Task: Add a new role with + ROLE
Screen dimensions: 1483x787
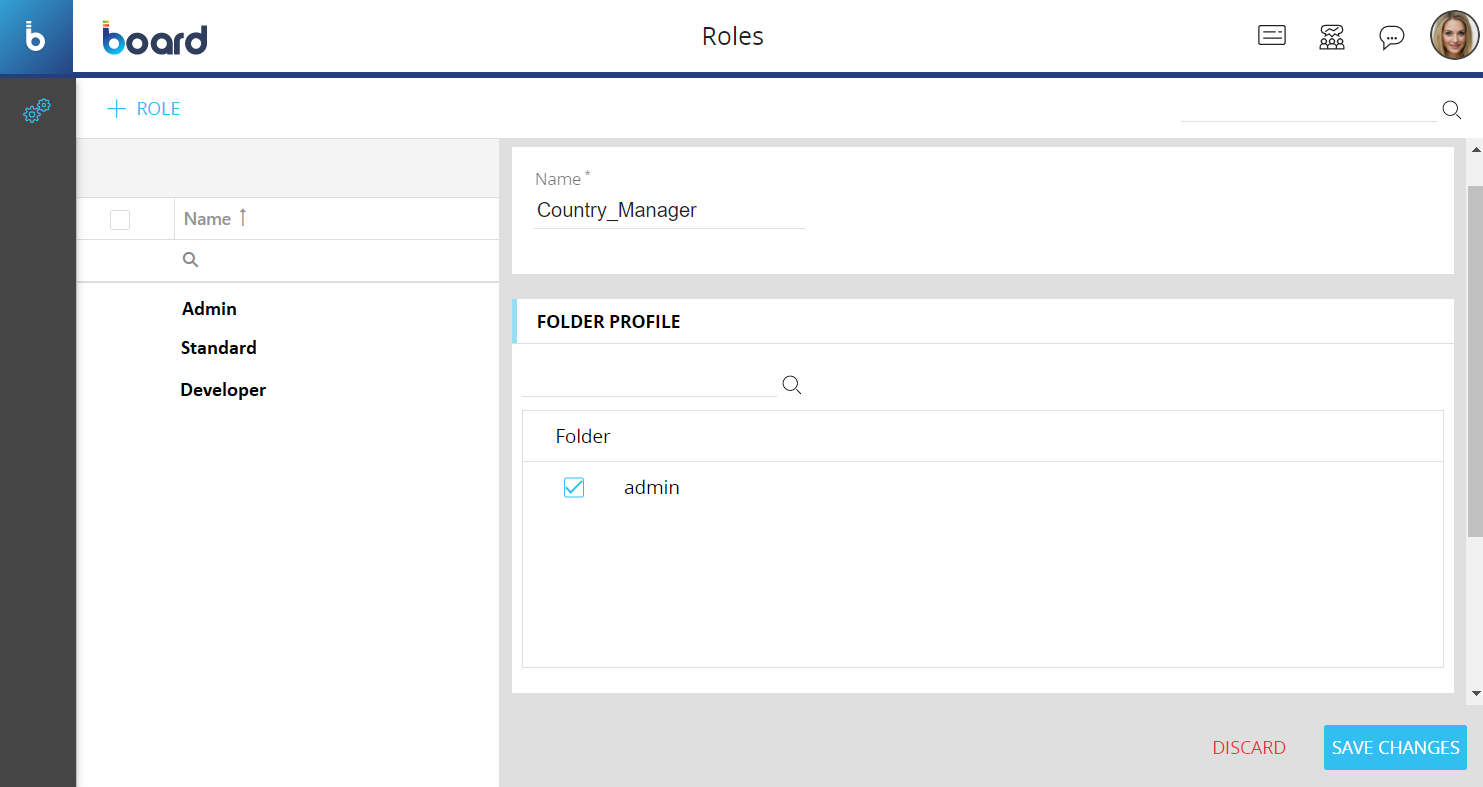Action: click(144, 109)
